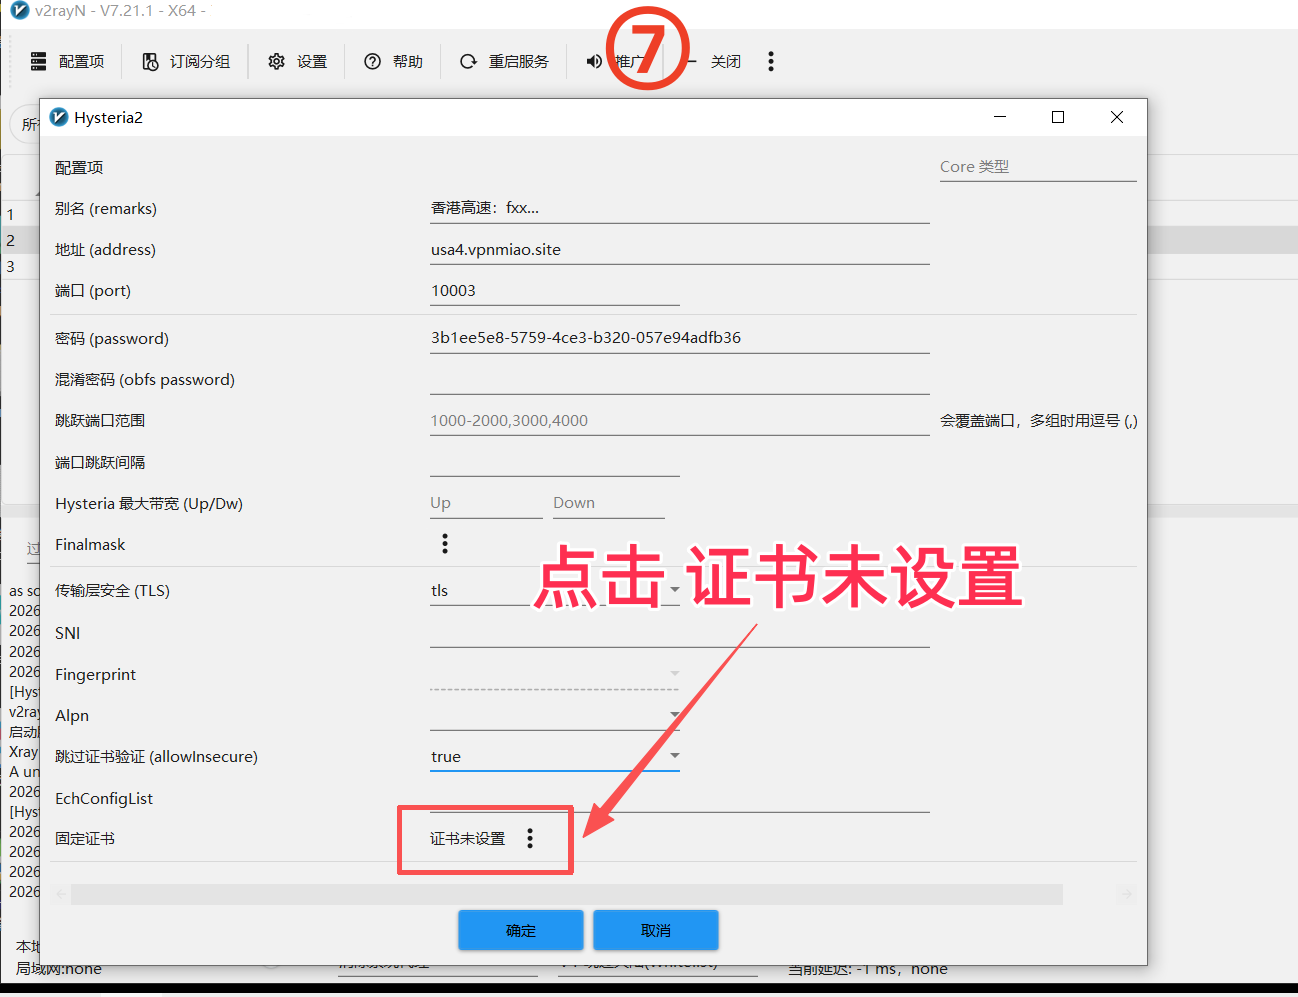Click the EchConfigList label
This screenshot has width=1298, height=997.
104,799
